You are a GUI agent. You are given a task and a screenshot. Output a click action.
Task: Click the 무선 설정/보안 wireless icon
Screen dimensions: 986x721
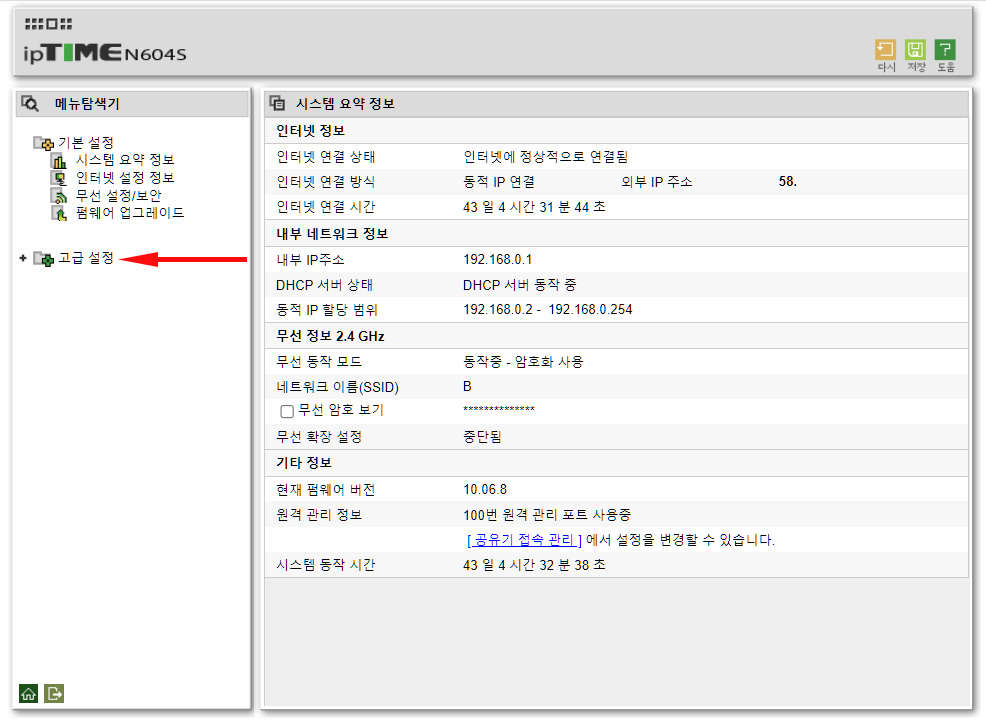click(59, 196)
